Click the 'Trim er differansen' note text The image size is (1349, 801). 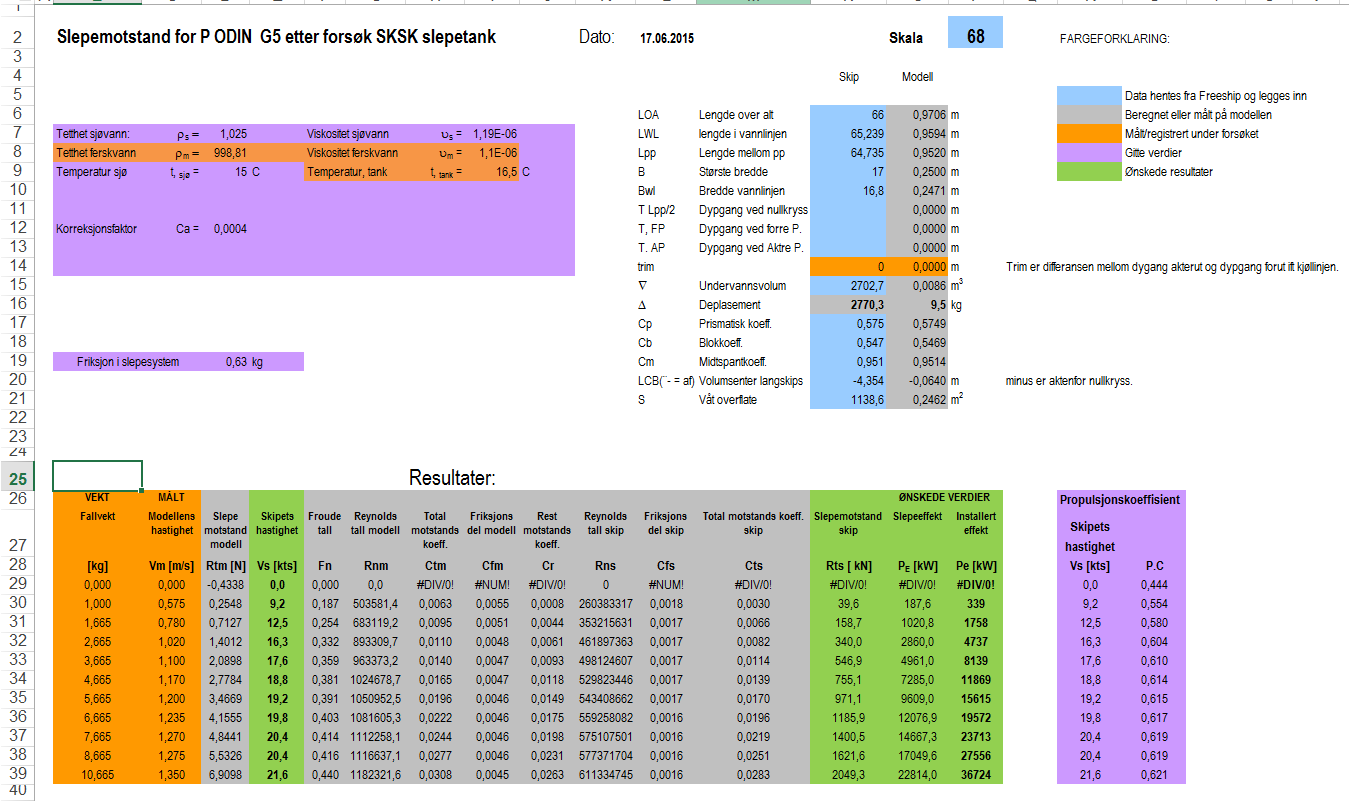coord(1172,267)
